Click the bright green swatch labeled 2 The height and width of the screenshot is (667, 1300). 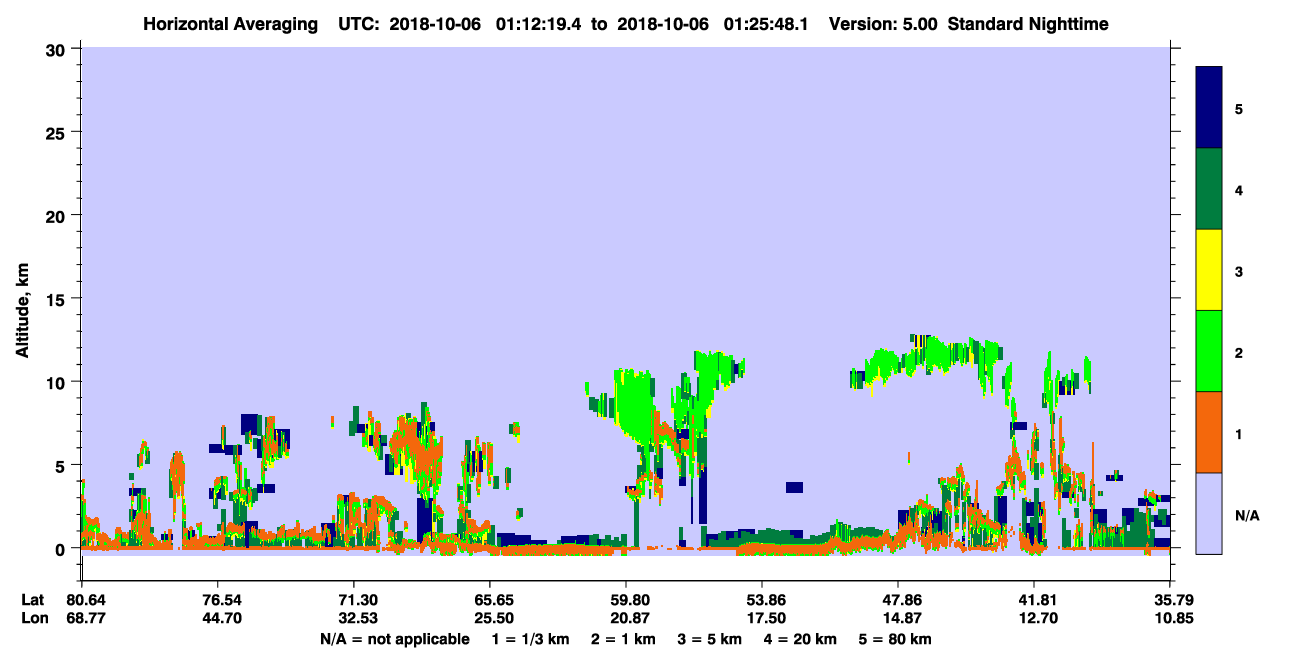click(1209, 351)
